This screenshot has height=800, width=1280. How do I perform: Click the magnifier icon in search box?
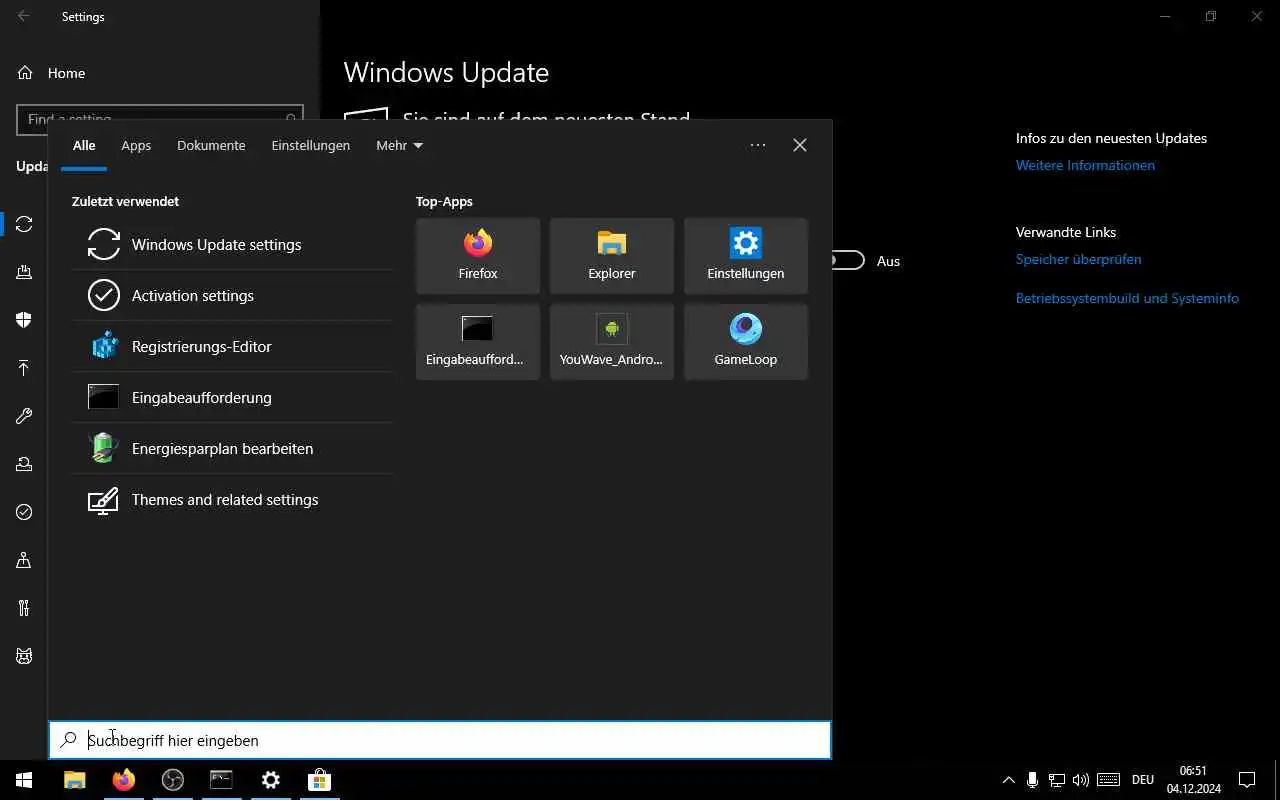[x=68, y=740]
